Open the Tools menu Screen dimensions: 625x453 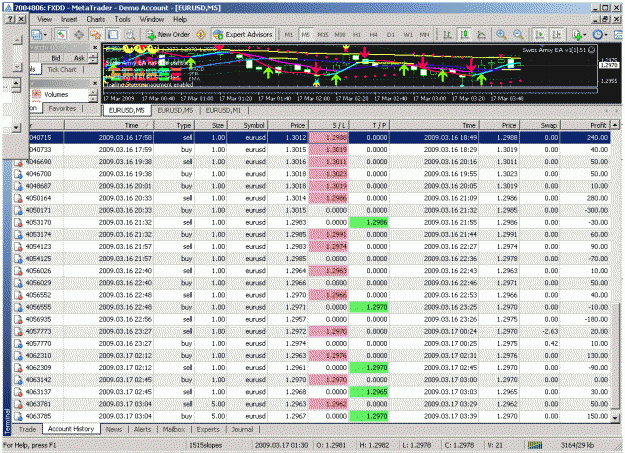point(122,19)
